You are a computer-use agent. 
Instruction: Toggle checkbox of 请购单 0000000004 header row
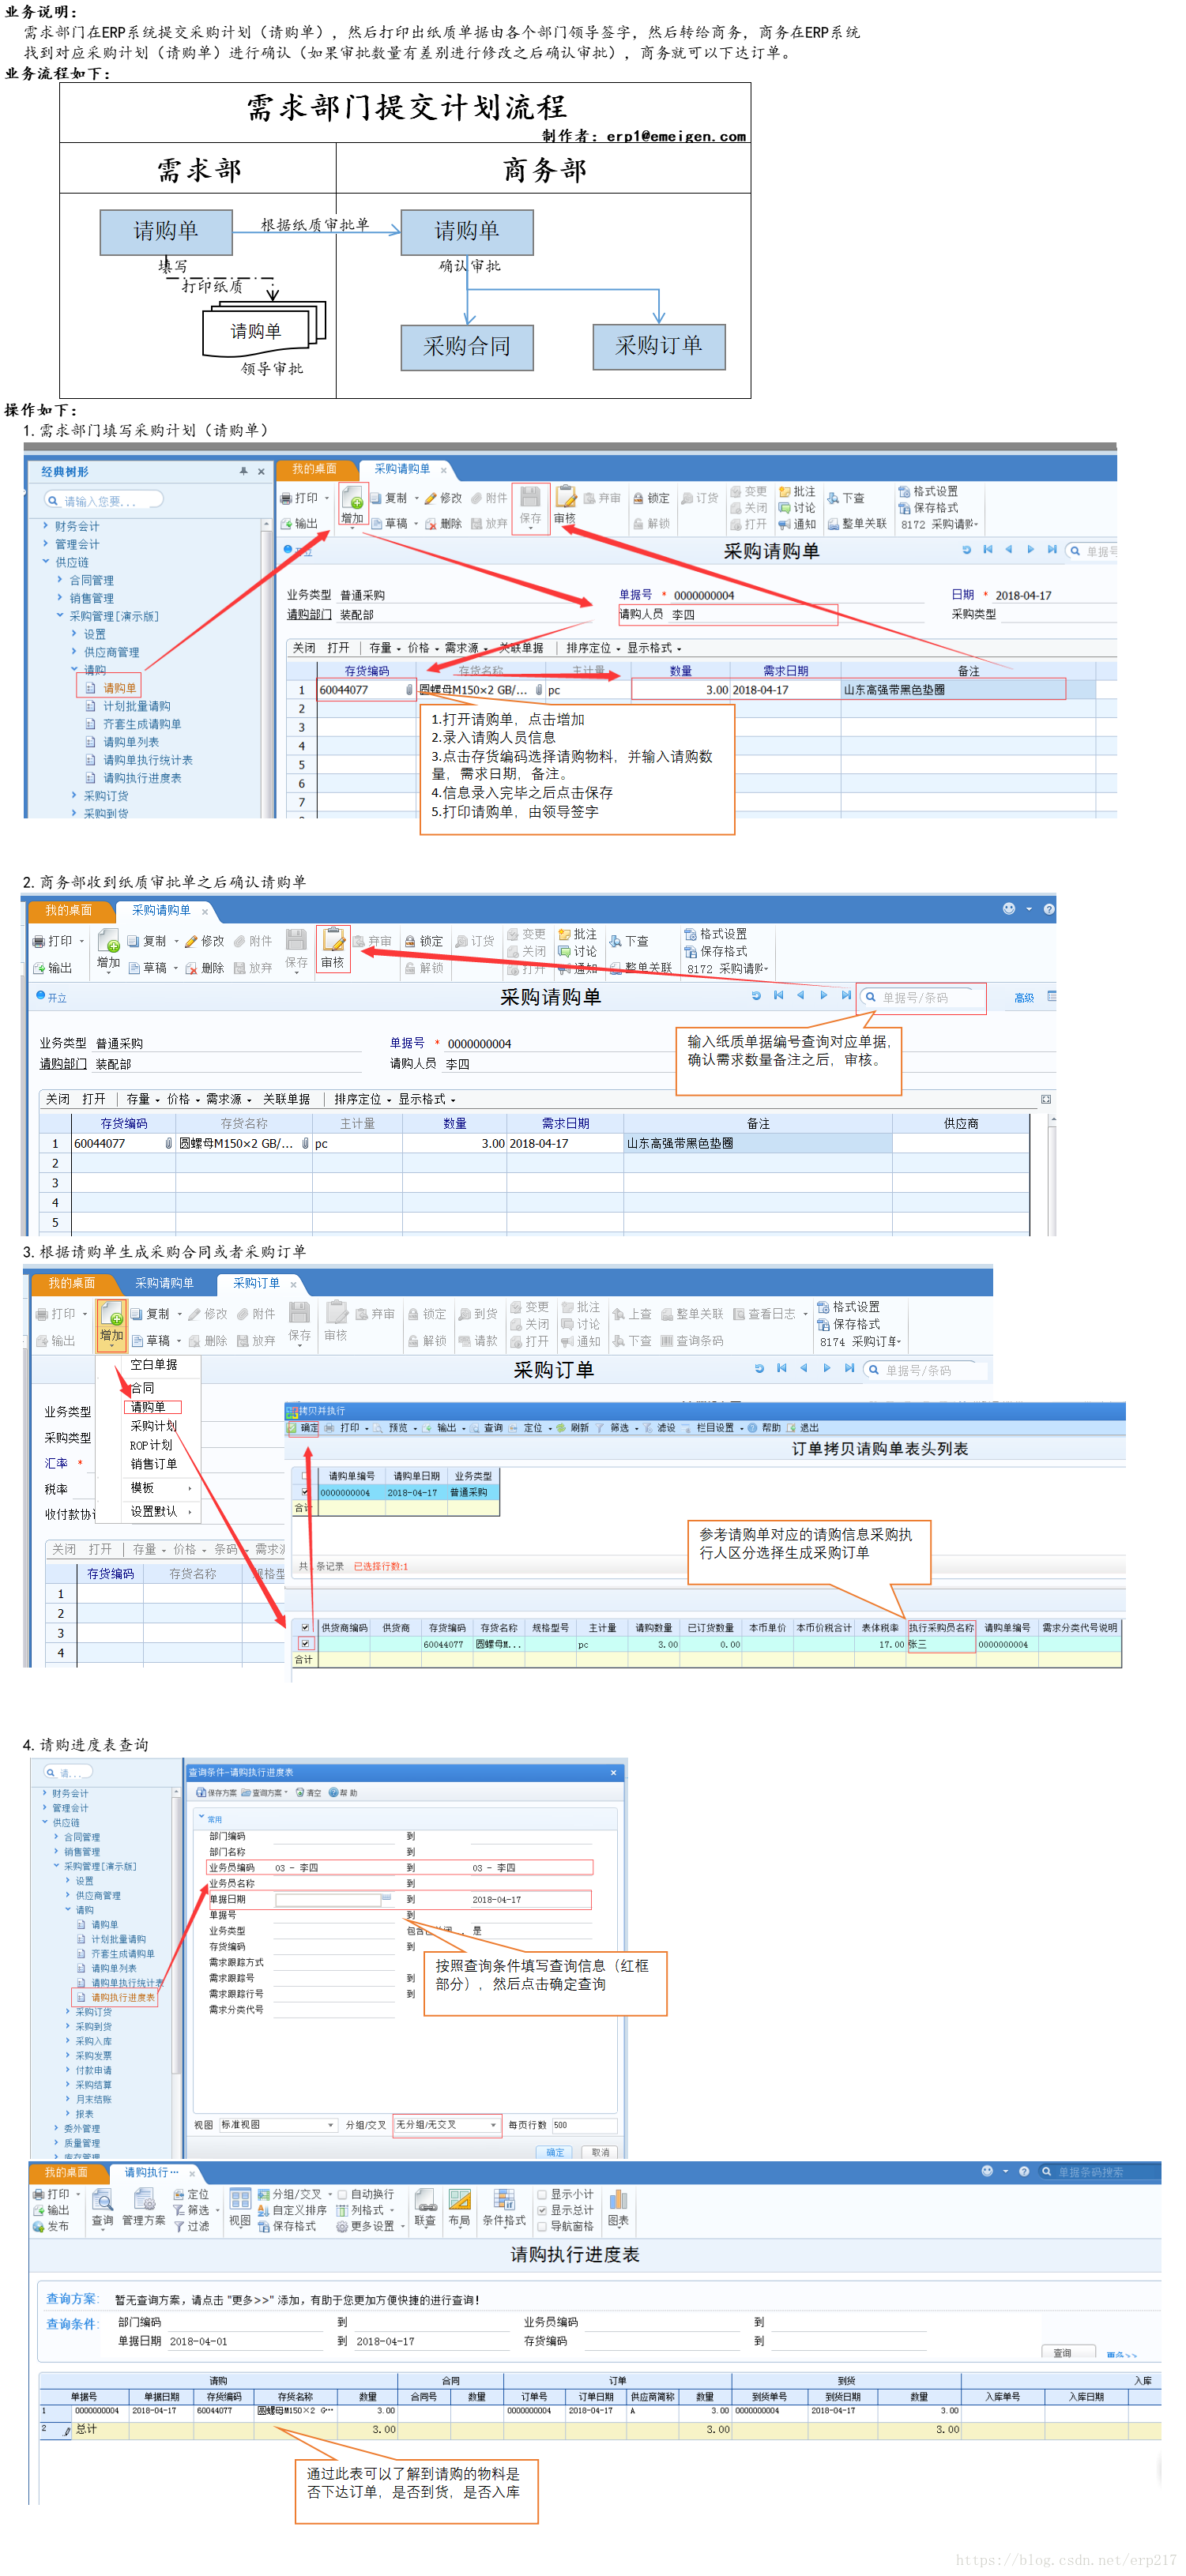click(x=306, y=1492)
